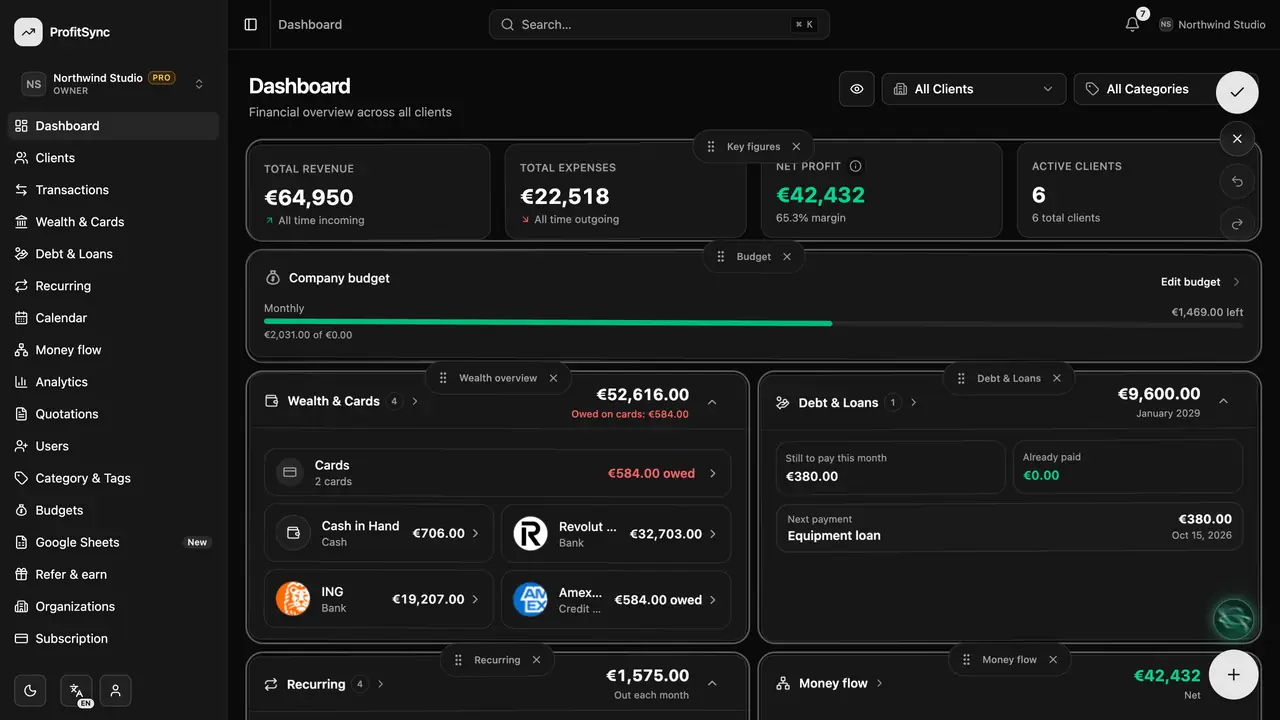Image resolution: width=1280 pixels, height=720 pixels.
Task: Click the dark mode moon icon
Action: click(x=30, y=690)
